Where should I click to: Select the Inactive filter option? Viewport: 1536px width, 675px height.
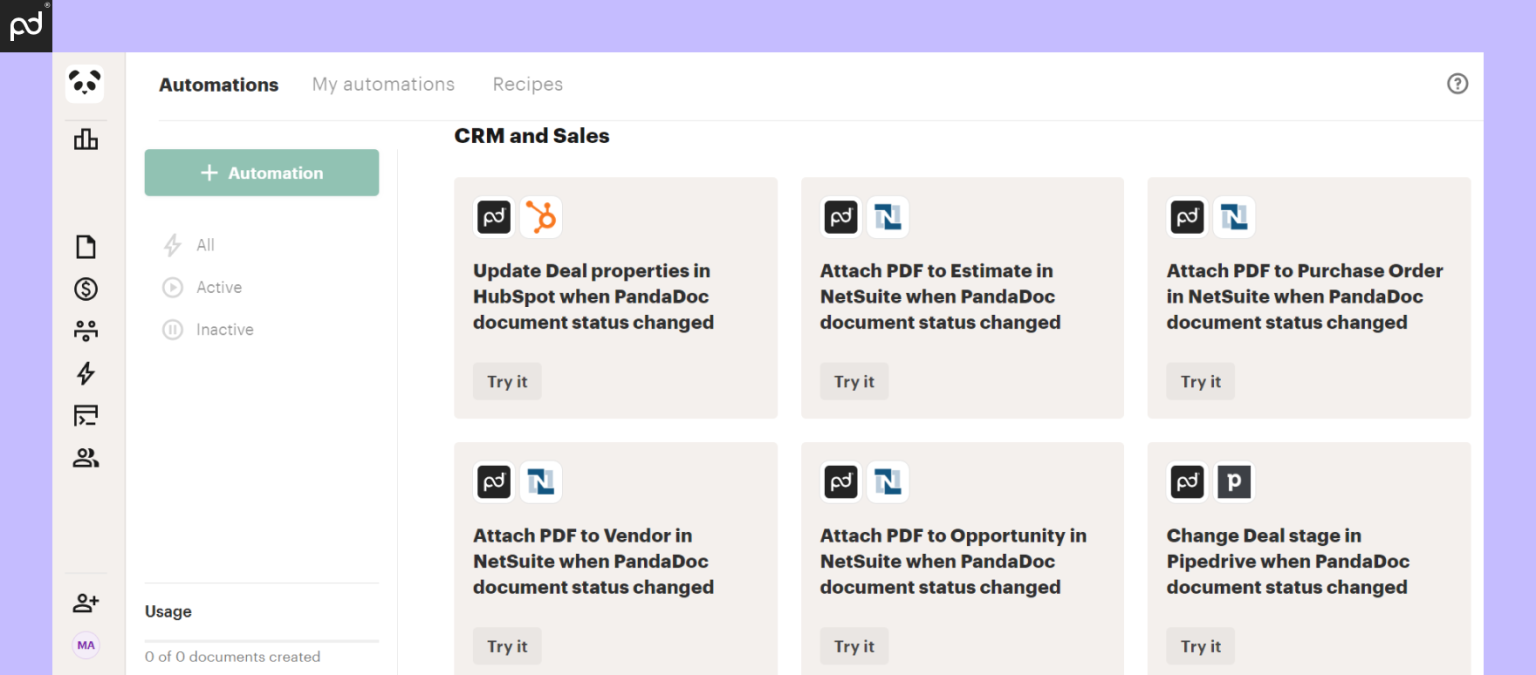tap(224, 329)
